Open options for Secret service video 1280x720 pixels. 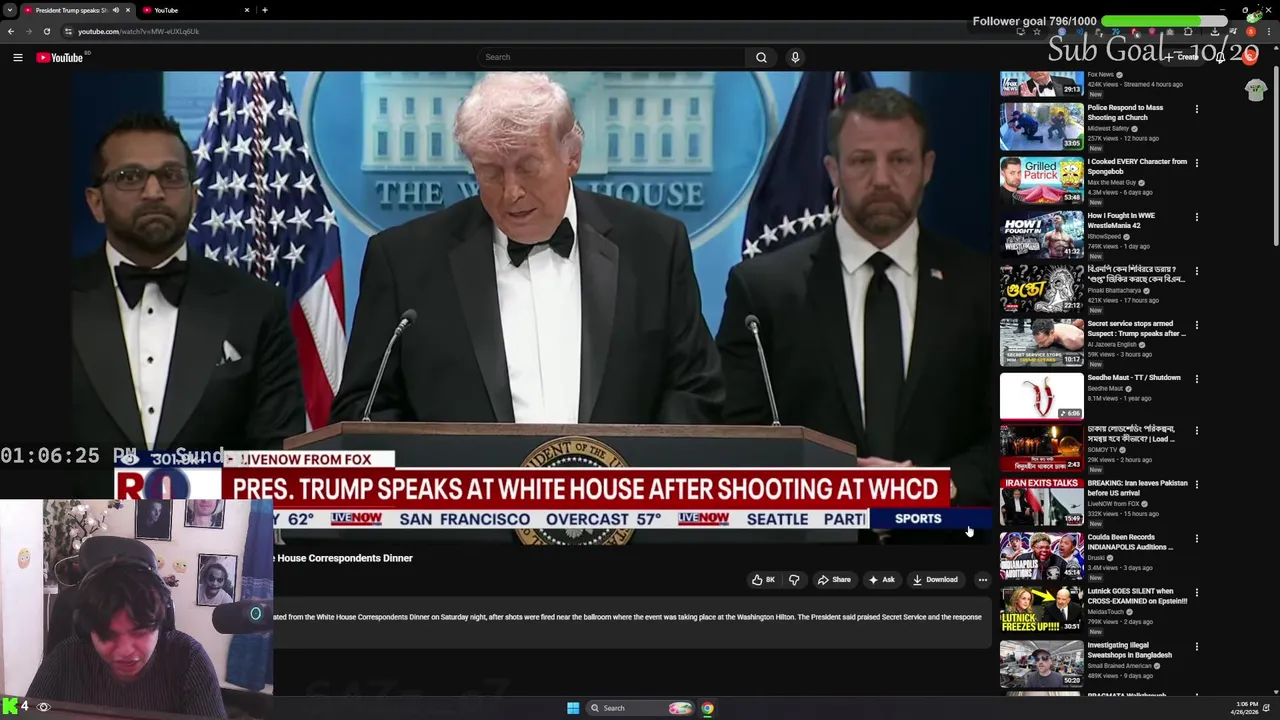(x=1196, y=325)
